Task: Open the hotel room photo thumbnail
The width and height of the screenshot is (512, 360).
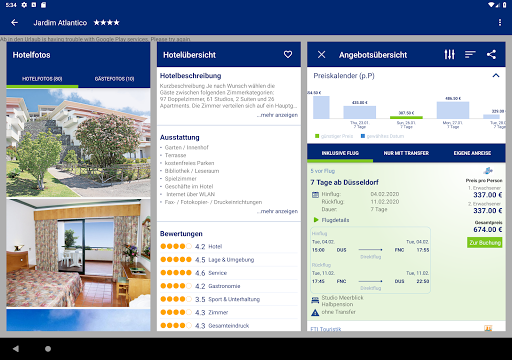Action: 78,253
